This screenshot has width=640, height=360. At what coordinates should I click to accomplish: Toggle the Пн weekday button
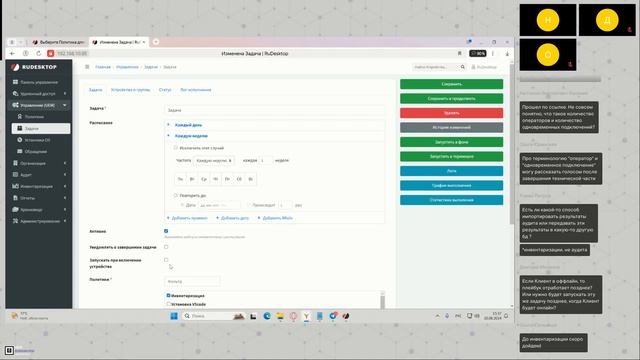(x=180, y=179)
